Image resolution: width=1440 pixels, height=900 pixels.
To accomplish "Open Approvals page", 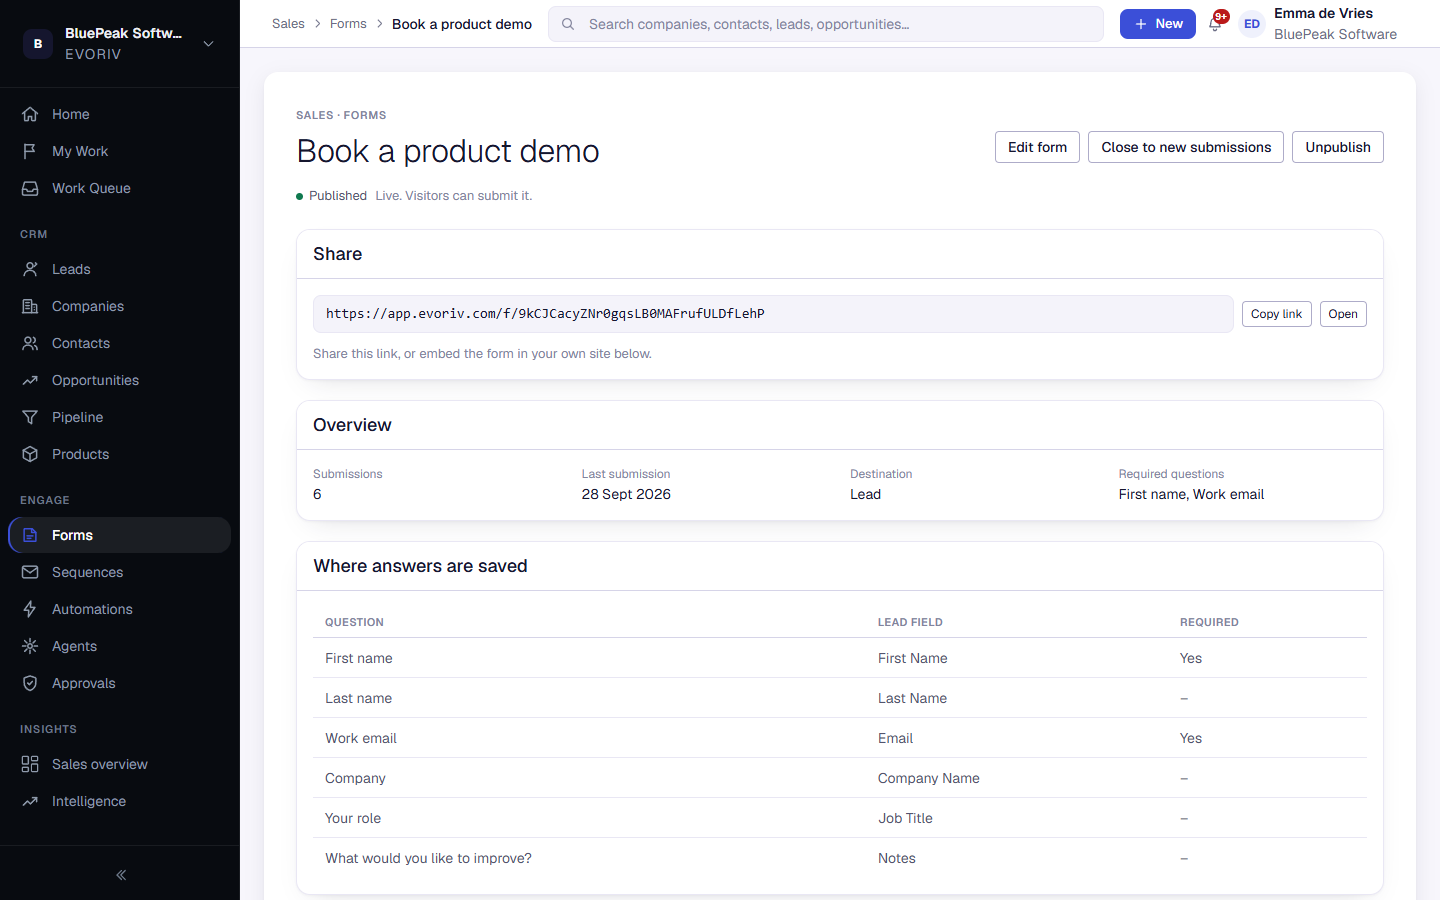I will (x=120, y=683).
